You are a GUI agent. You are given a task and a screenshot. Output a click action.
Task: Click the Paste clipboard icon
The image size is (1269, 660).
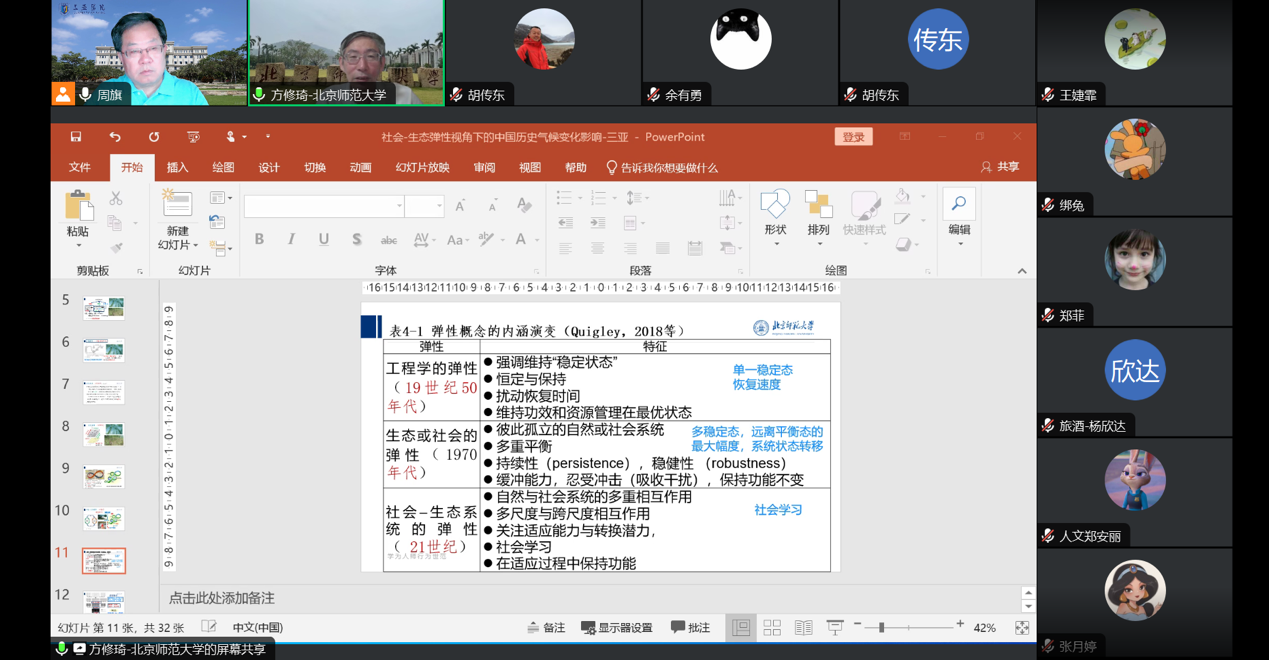point(78,207)
